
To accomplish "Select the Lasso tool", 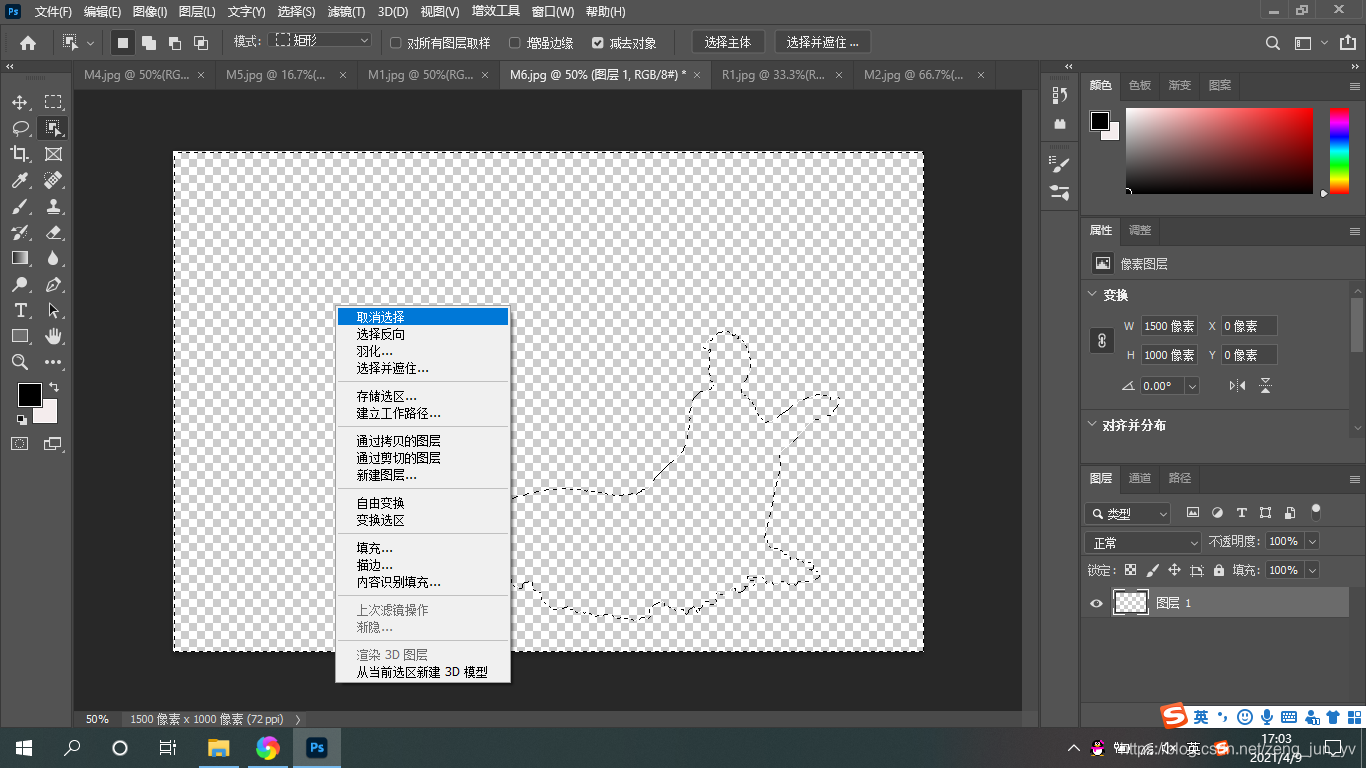I will [x=20, y=127].
